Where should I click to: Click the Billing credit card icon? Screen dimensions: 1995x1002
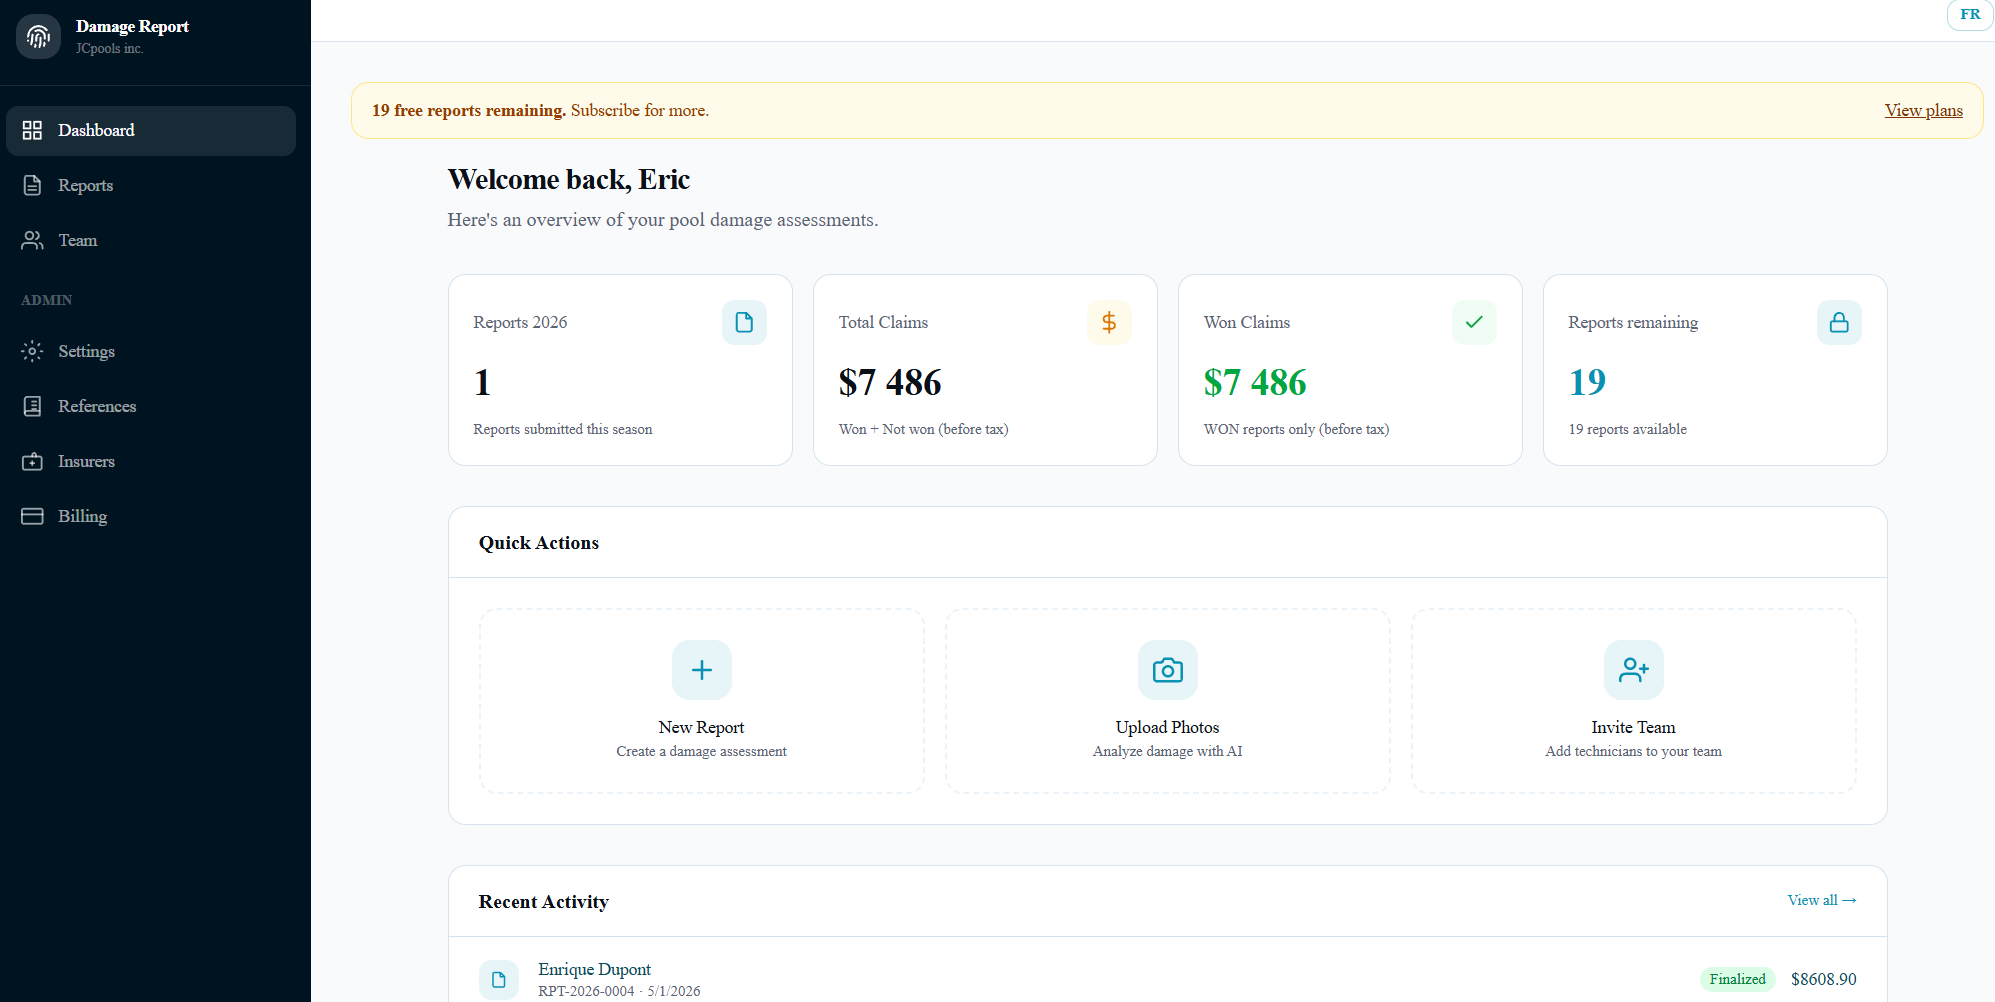(32, 516)
